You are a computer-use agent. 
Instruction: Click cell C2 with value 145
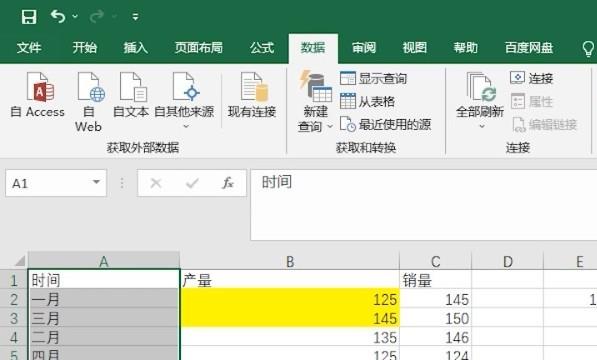[x=436, y=299]
